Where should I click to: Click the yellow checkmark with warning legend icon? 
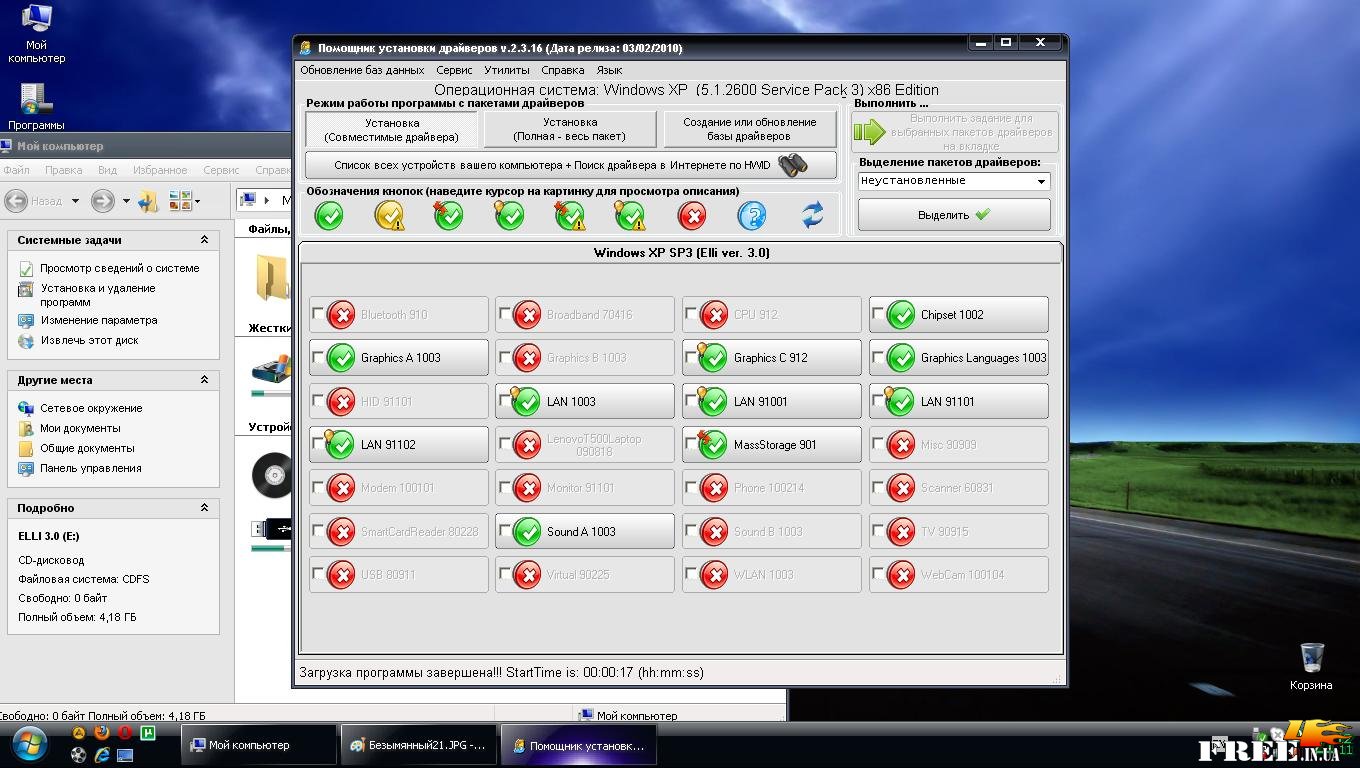[x=389, y=215]
